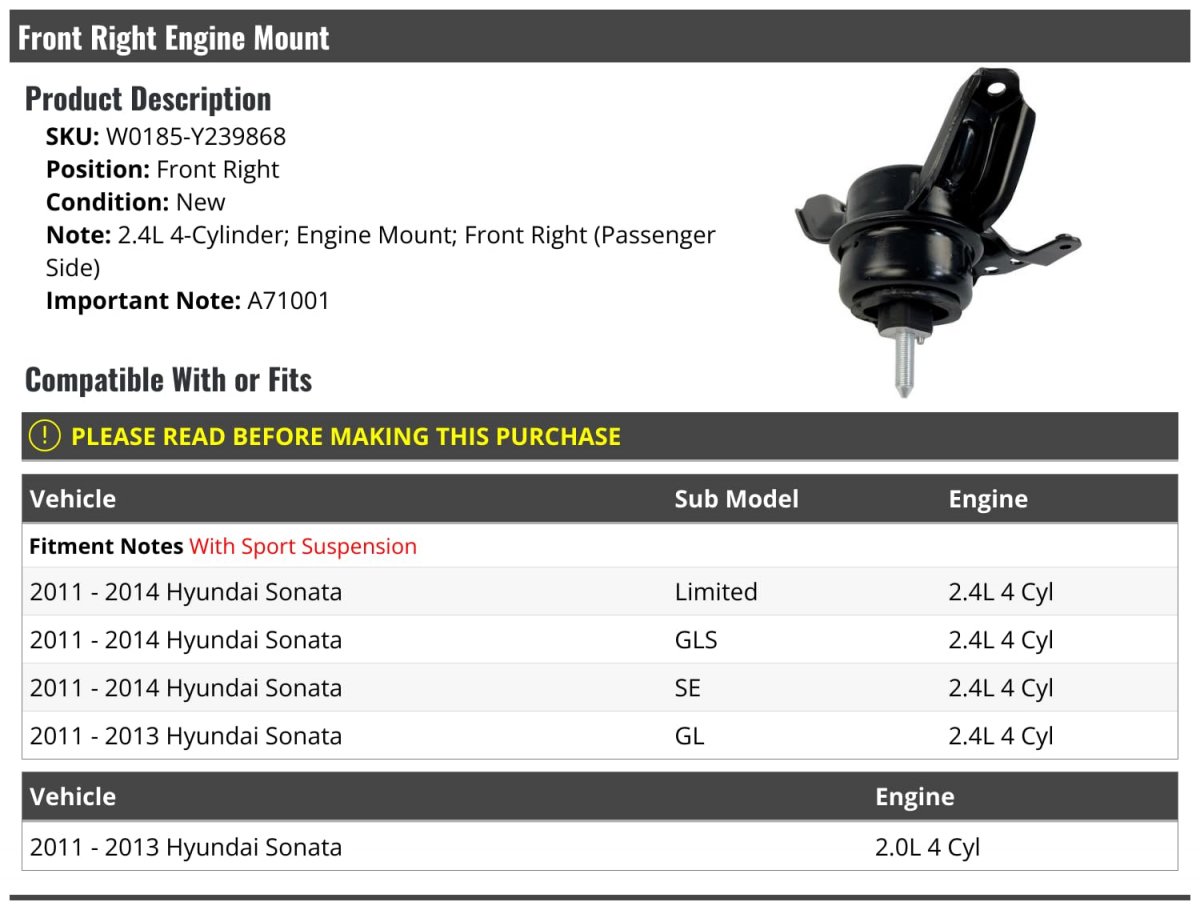Click the With Sport Suspension fitment note

(x=303, y=546)
